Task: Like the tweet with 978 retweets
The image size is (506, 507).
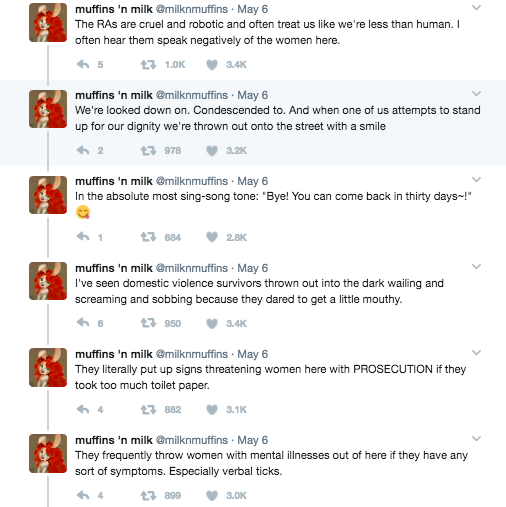Action: coord(212,151)
